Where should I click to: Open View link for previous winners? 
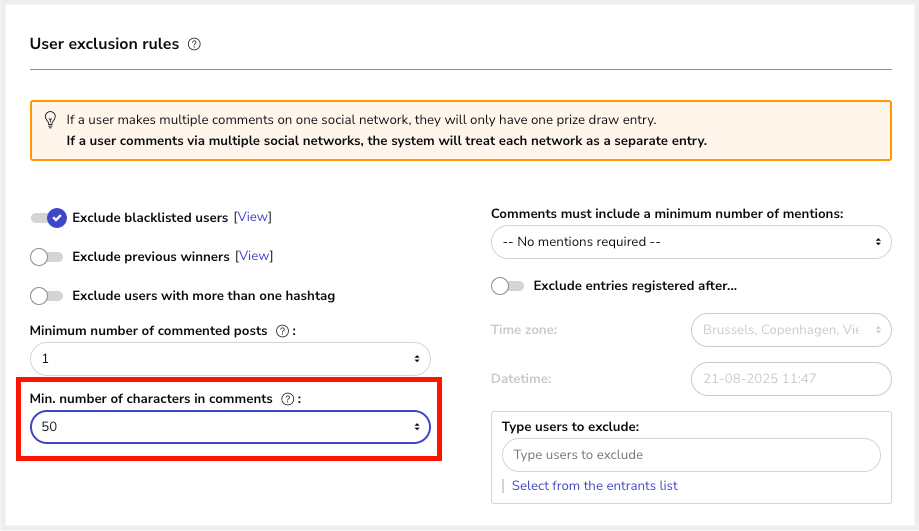(254, 256)
